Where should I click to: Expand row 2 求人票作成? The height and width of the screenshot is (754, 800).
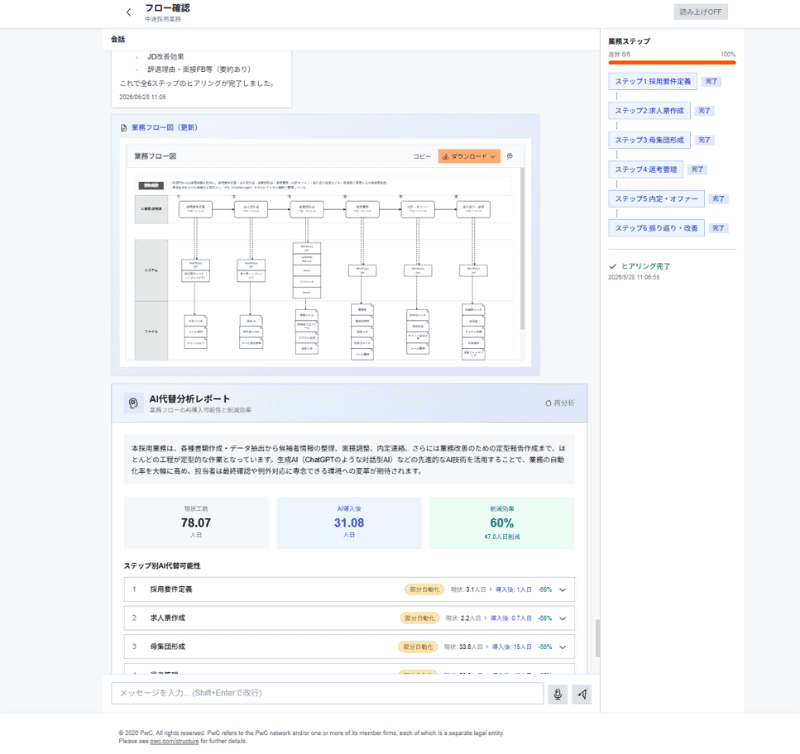click(x=349, y=618)
